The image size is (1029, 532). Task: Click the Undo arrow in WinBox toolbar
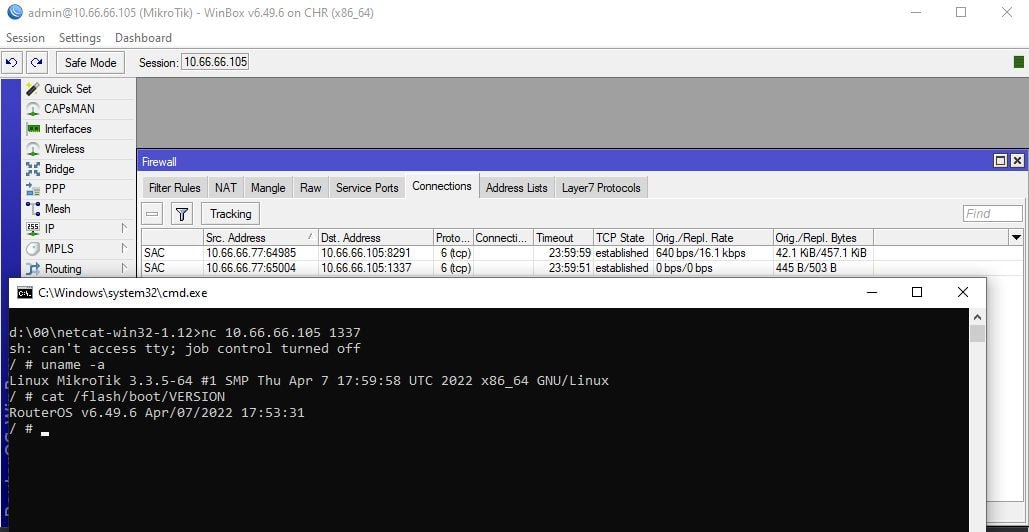pyautogui.click(x=12, y=63)
